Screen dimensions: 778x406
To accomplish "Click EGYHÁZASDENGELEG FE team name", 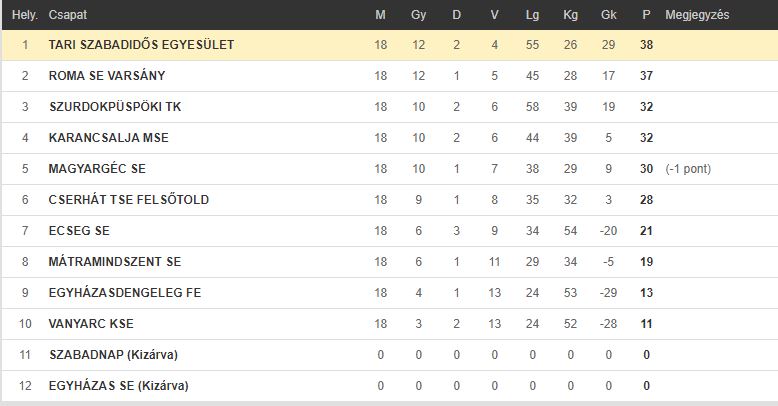I will point(125,293).
